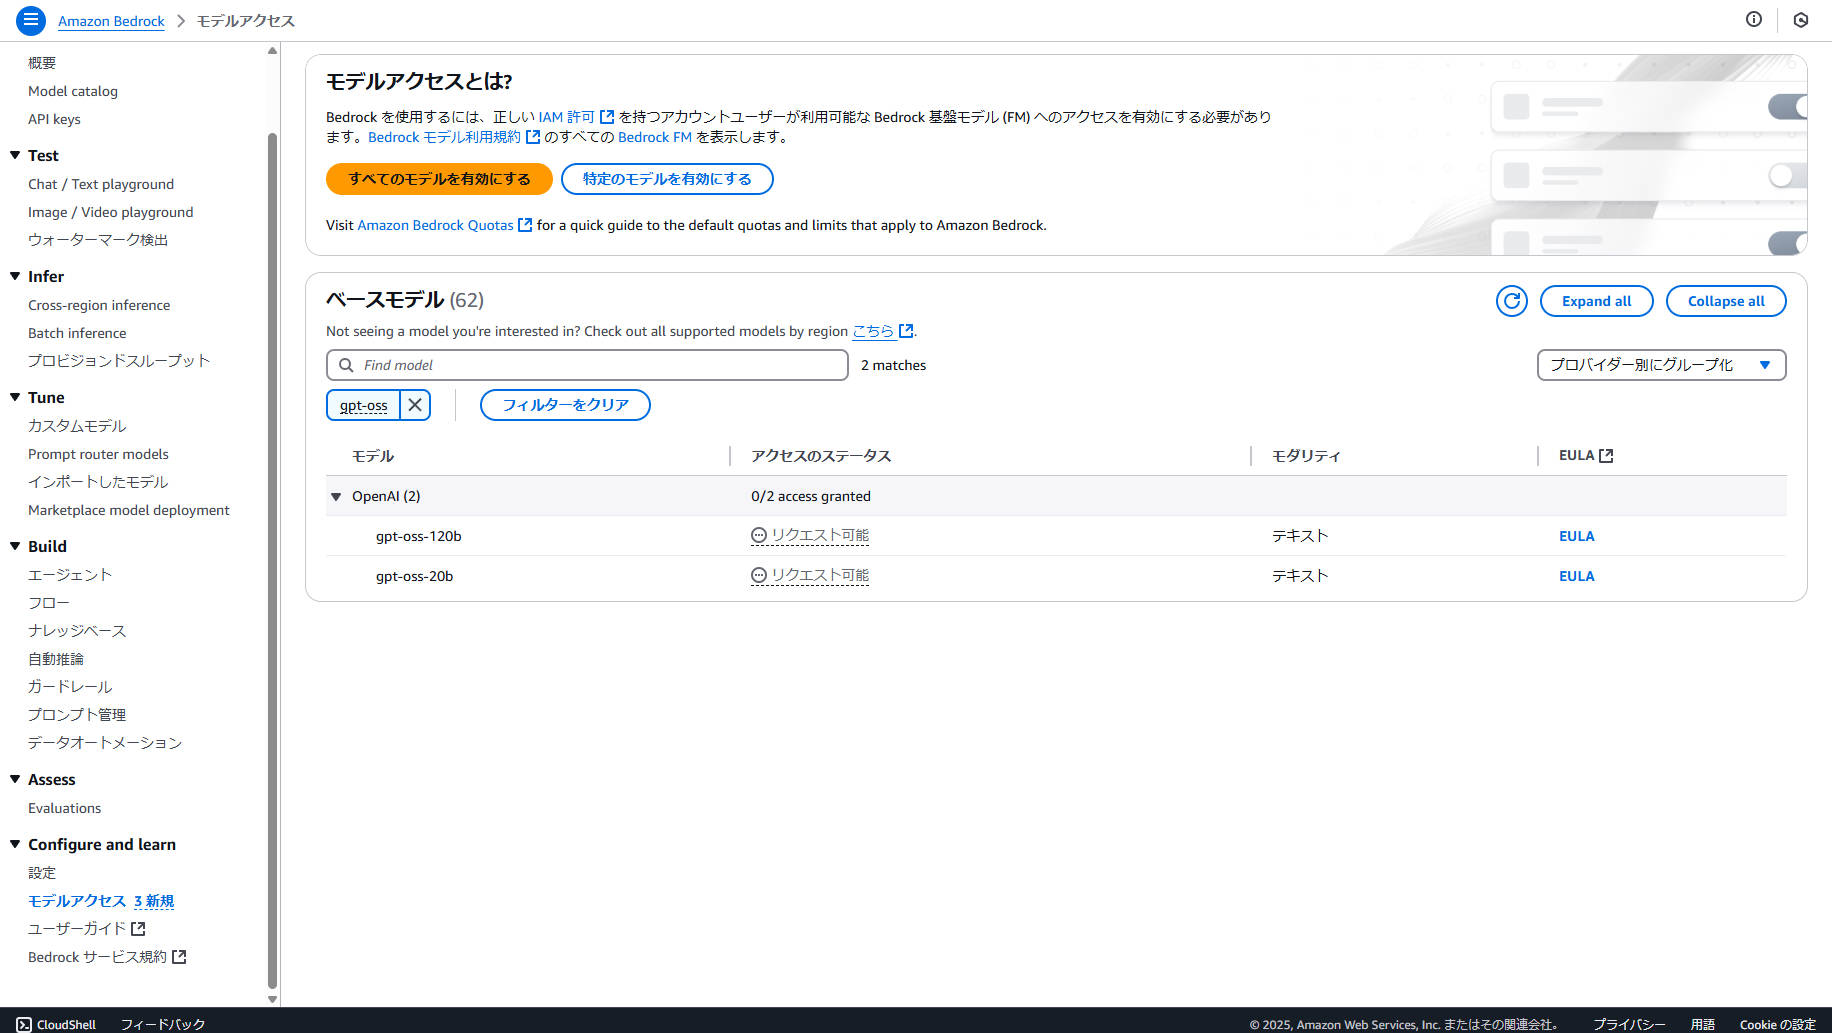The height and width of the screenshot is (1033, 1832).
Task: Open カスタムモデル page
Action: tap(77, 426)
